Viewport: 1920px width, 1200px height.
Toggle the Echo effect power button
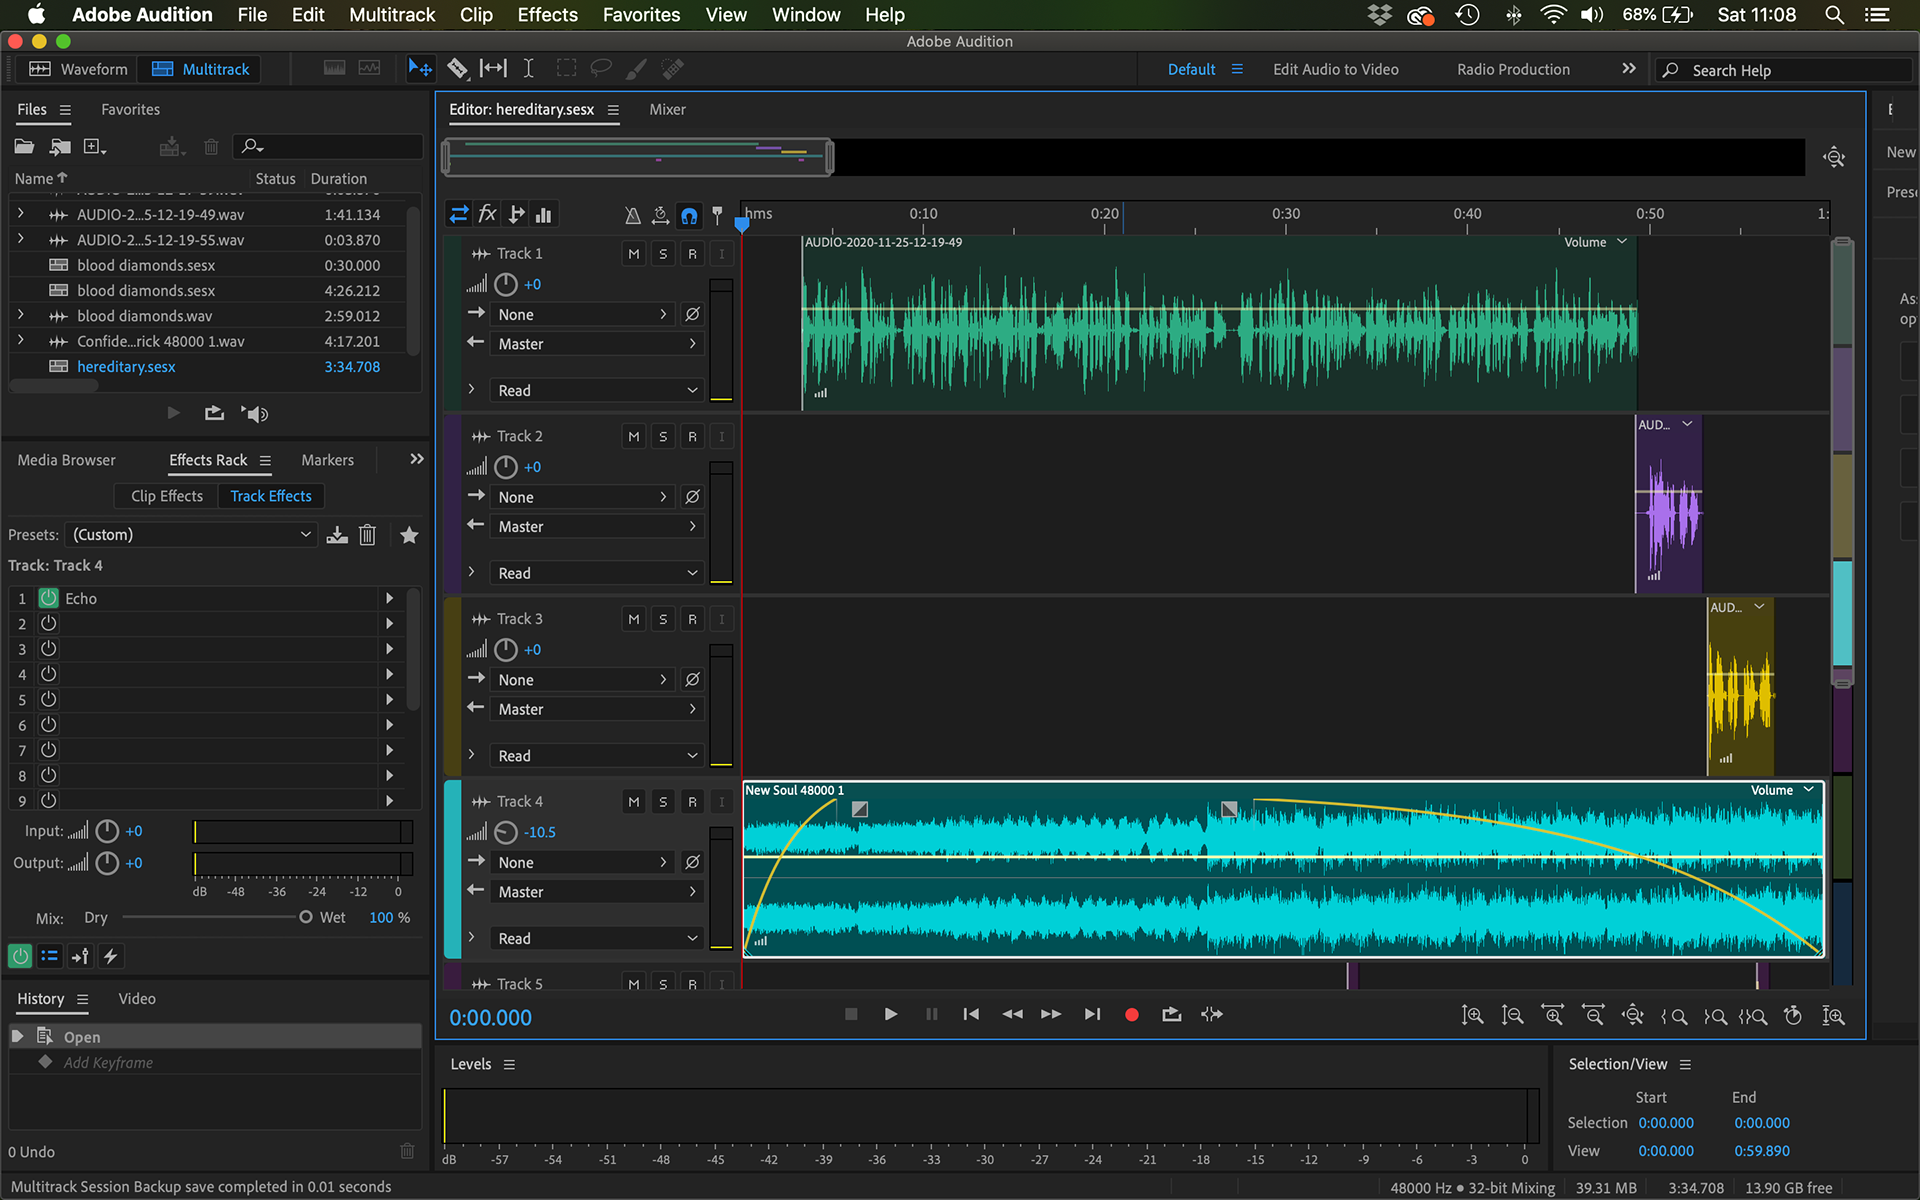point(48,598)
